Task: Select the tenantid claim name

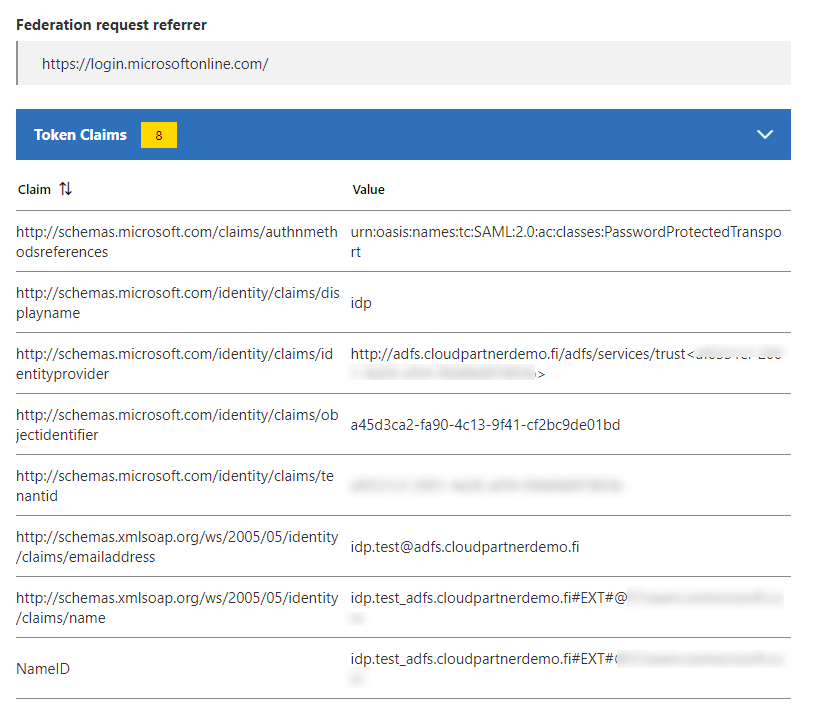Action: 176,485
